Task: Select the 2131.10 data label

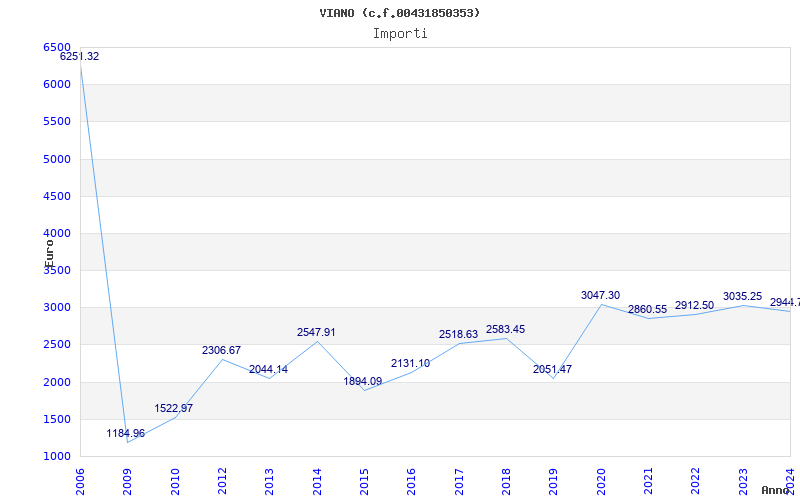Action: 411,364
